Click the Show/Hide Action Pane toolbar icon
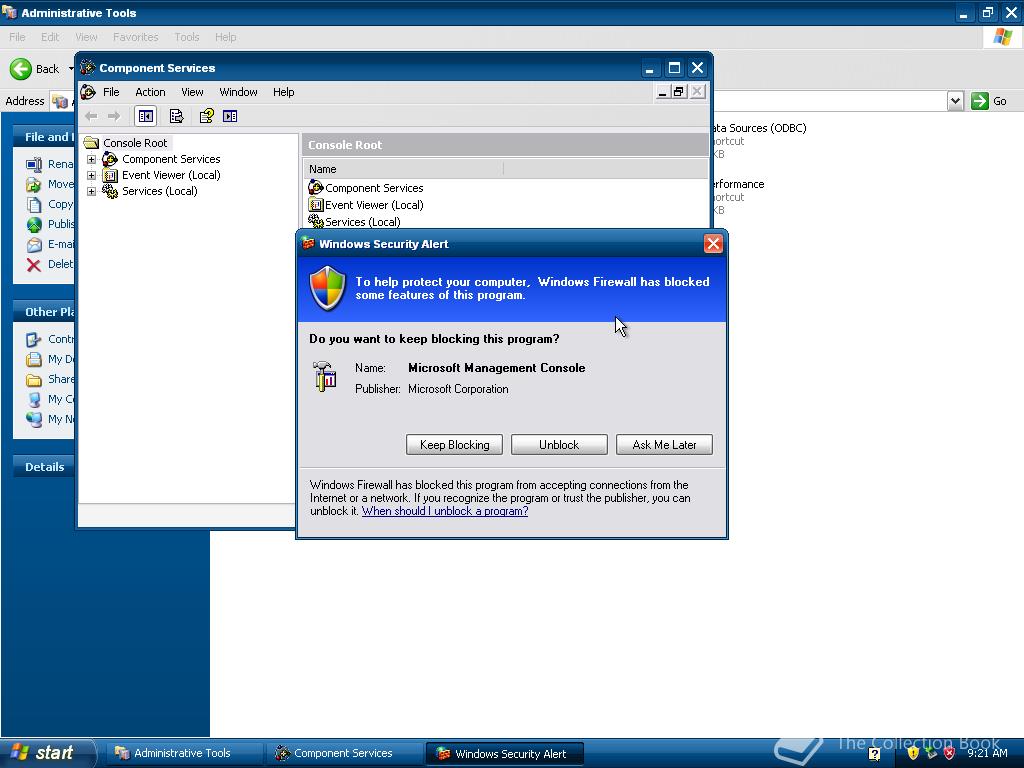This screenshot has width=1024, height=768. click(230, 116)
